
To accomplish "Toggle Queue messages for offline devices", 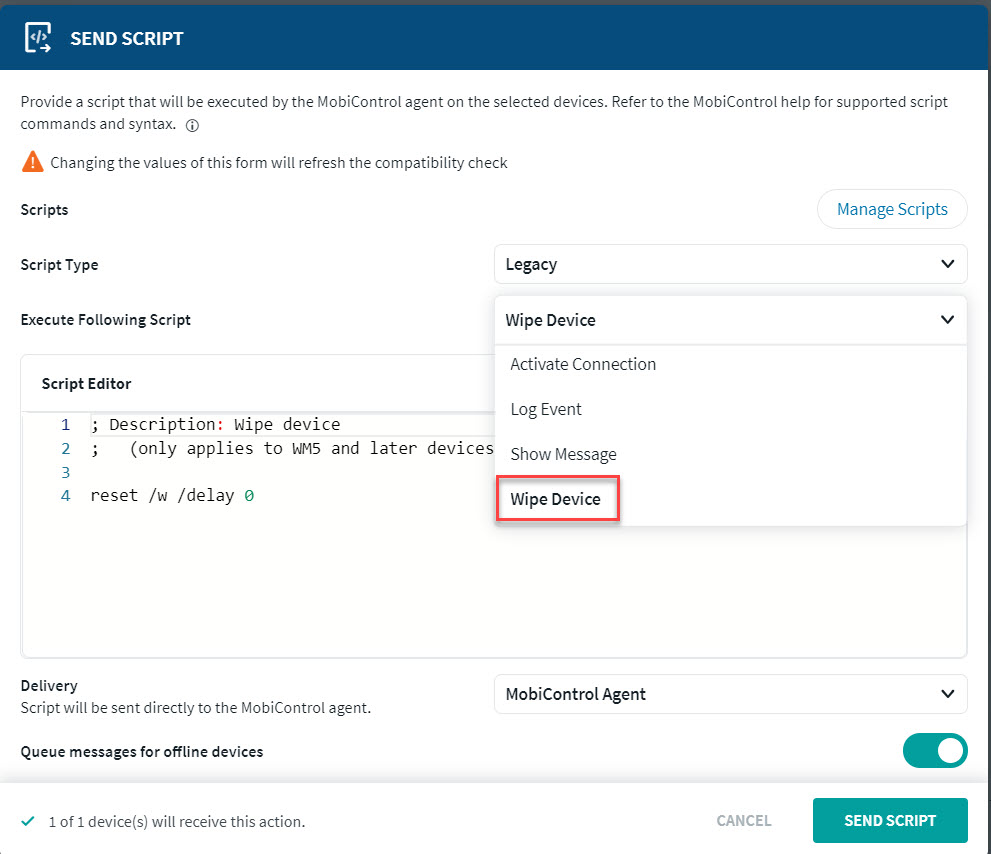I will (934, 750).
